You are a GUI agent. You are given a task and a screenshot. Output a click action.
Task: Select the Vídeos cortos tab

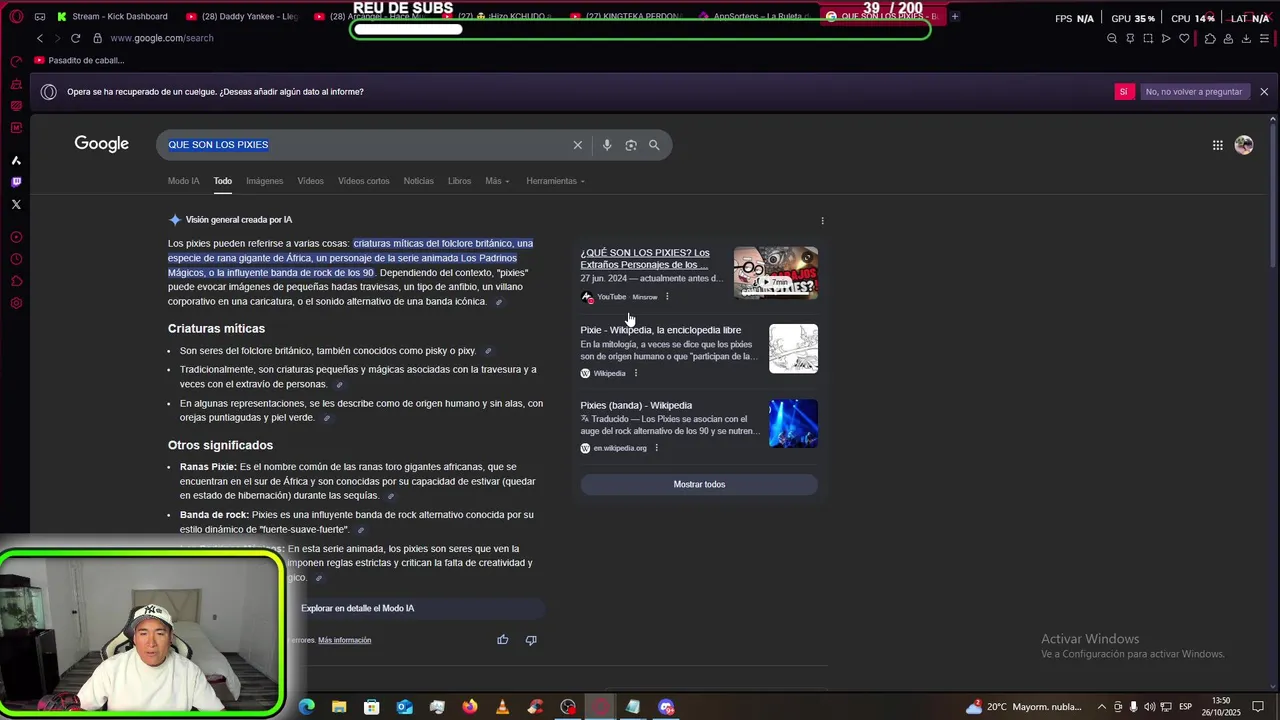[363, 181]
